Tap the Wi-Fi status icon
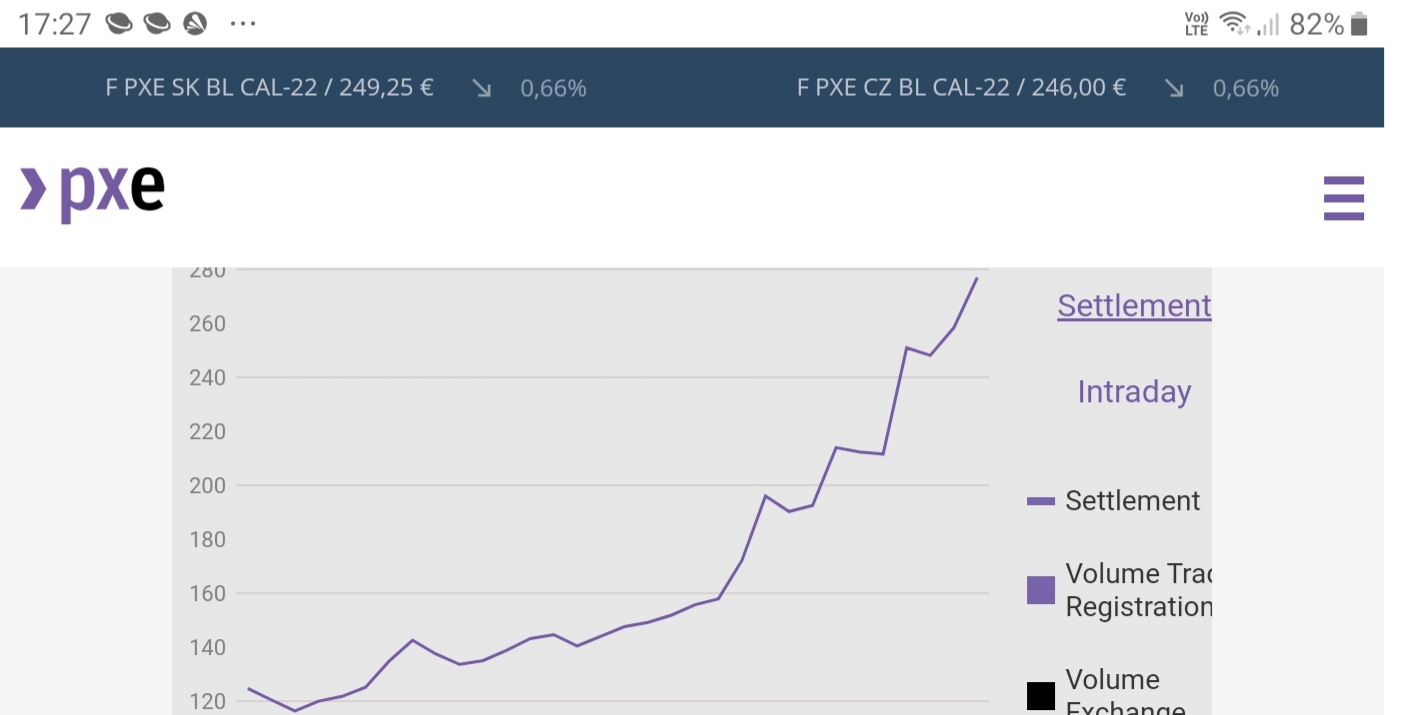Image resolution: width=1408 pixels, height=715 pixels. point(1235,24)
